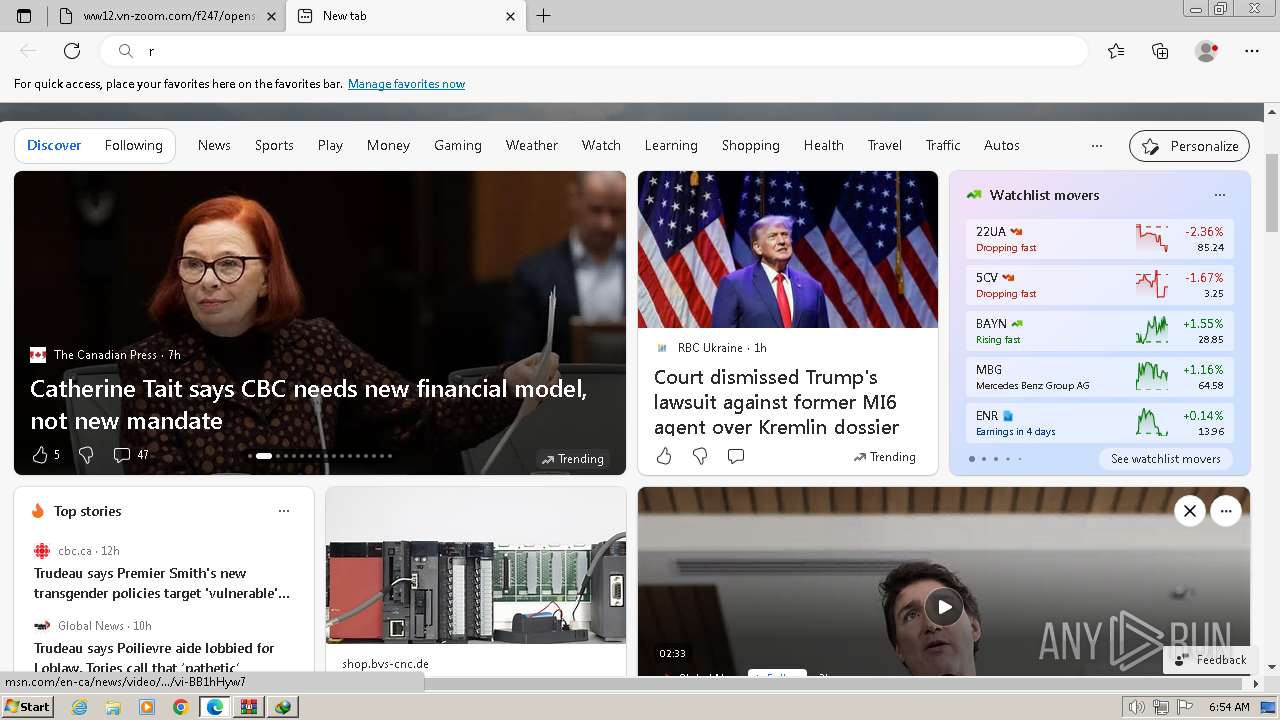Open Microsoft Edge taskbar icon
1280x720 pixels.
coord(215,707)
